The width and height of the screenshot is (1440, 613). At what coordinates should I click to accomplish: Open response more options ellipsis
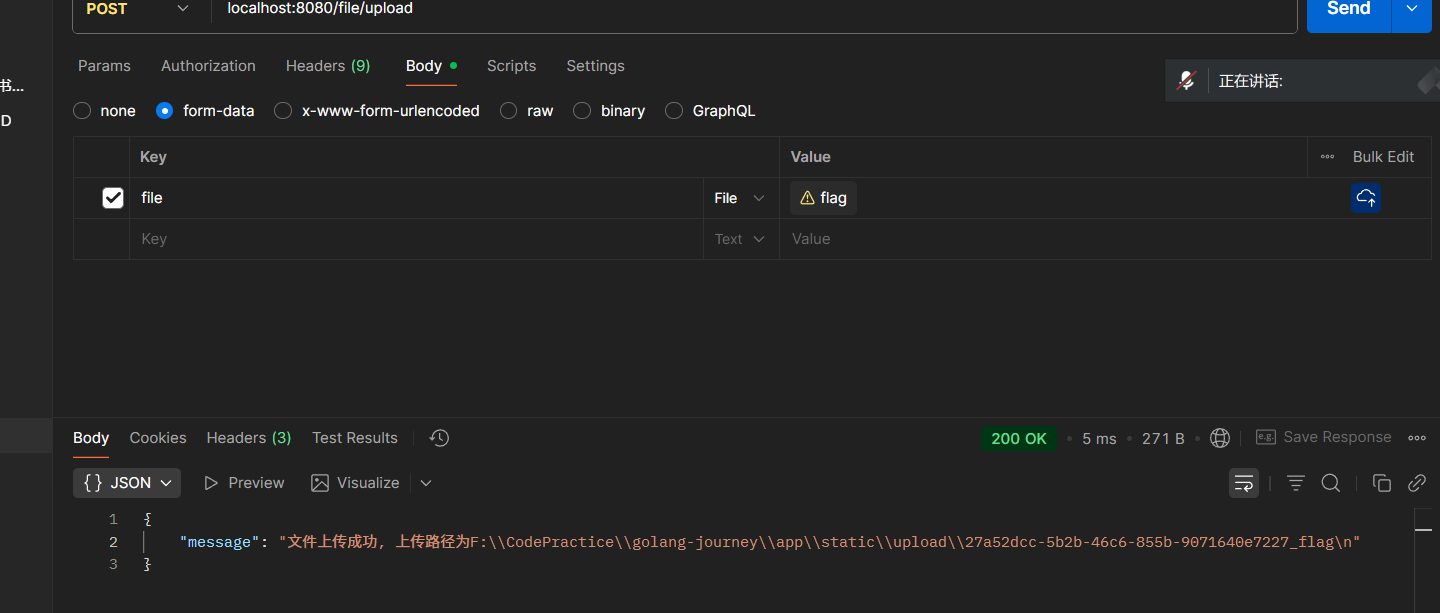[x=1416, y=438]
